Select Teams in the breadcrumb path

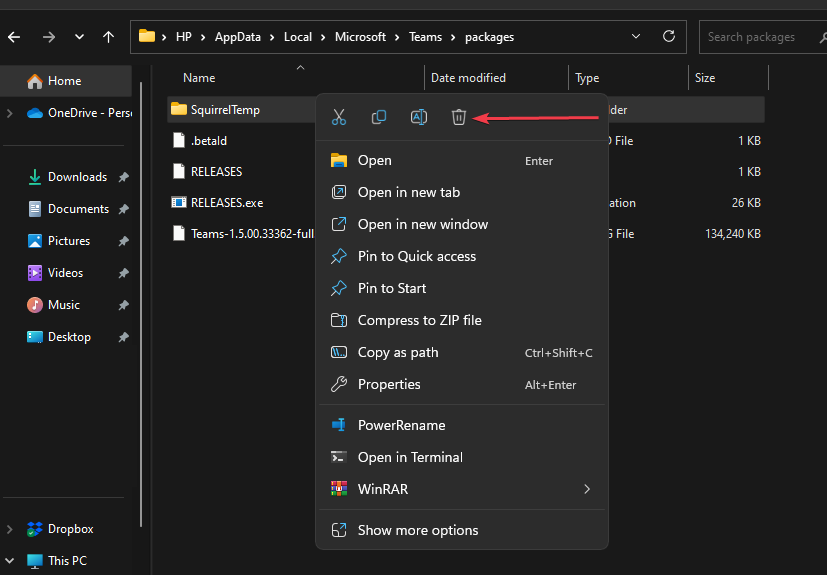(x=425, y=37)
